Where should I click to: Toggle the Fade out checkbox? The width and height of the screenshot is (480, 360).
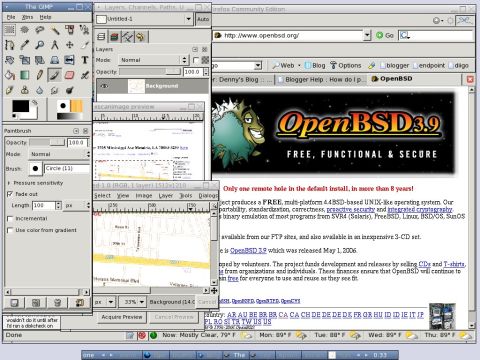[x=10, y=194]
